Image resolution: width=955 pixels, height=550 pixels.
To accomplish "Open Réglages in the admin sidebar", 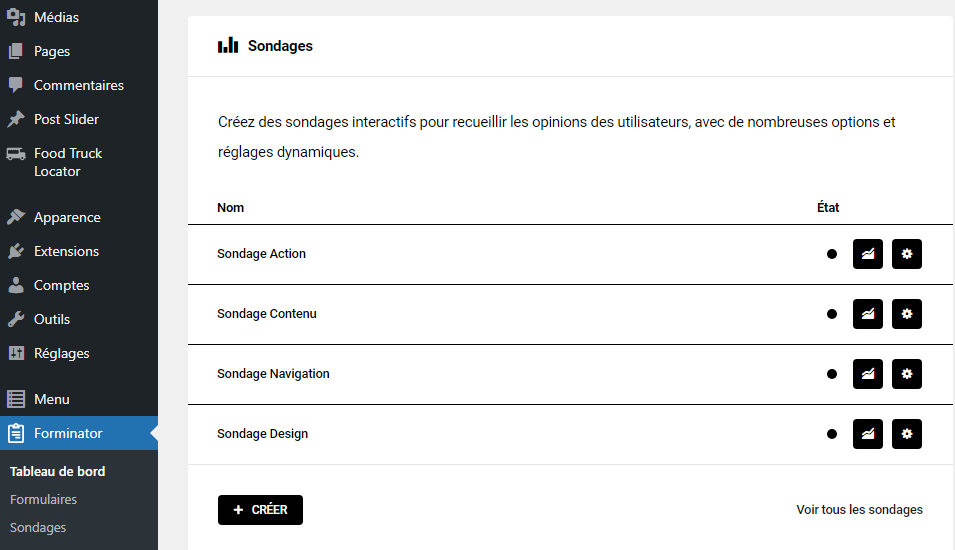I will tap(61, 353).
